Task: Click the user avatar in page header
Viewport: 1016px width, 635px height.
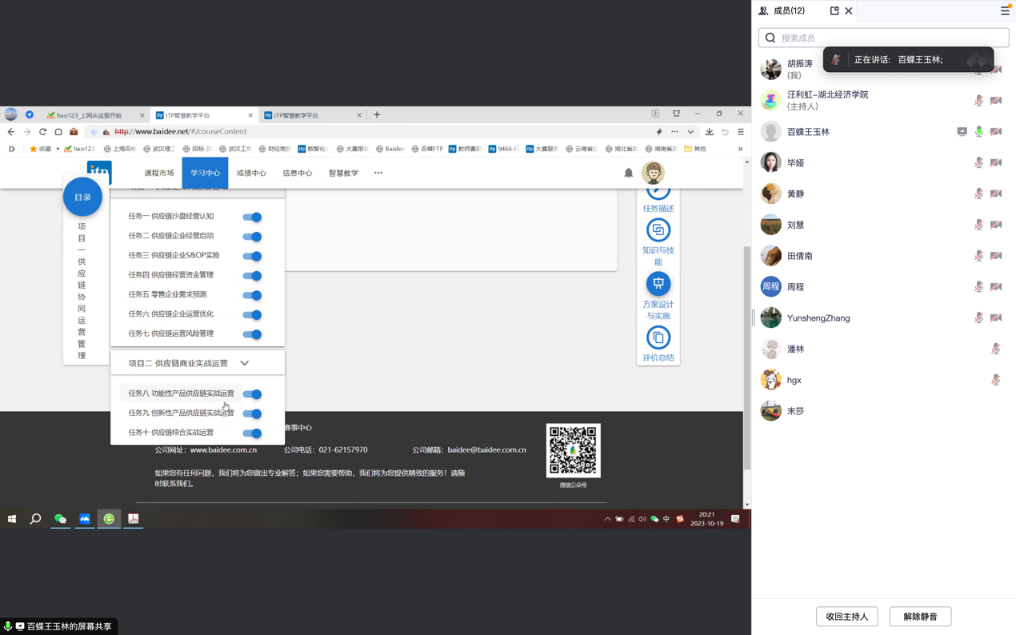Action: click(x=653, y=173)
